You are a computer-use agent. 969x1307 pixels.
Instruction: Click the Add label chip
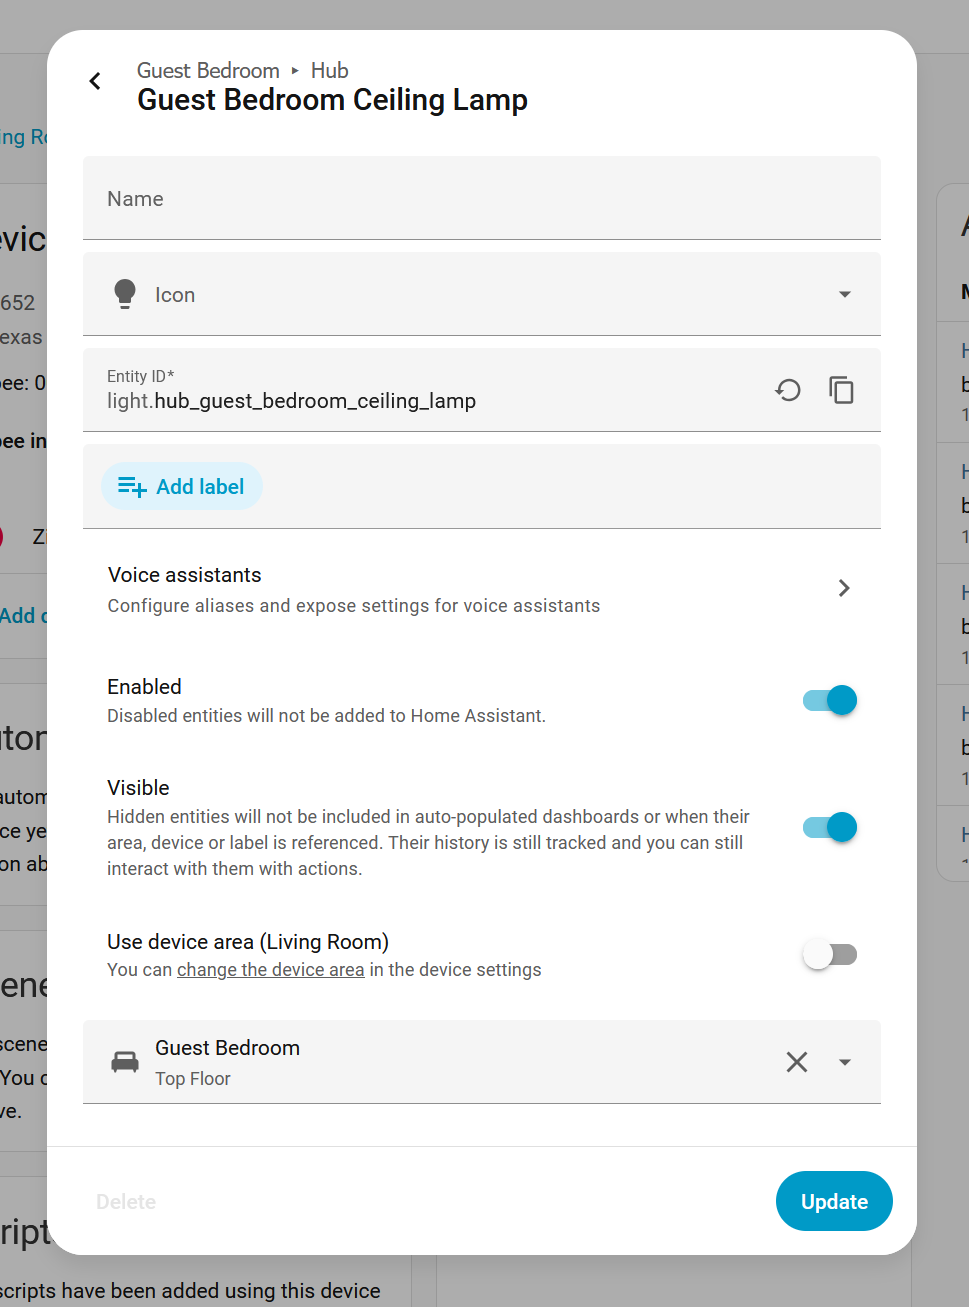pos(182,487)
